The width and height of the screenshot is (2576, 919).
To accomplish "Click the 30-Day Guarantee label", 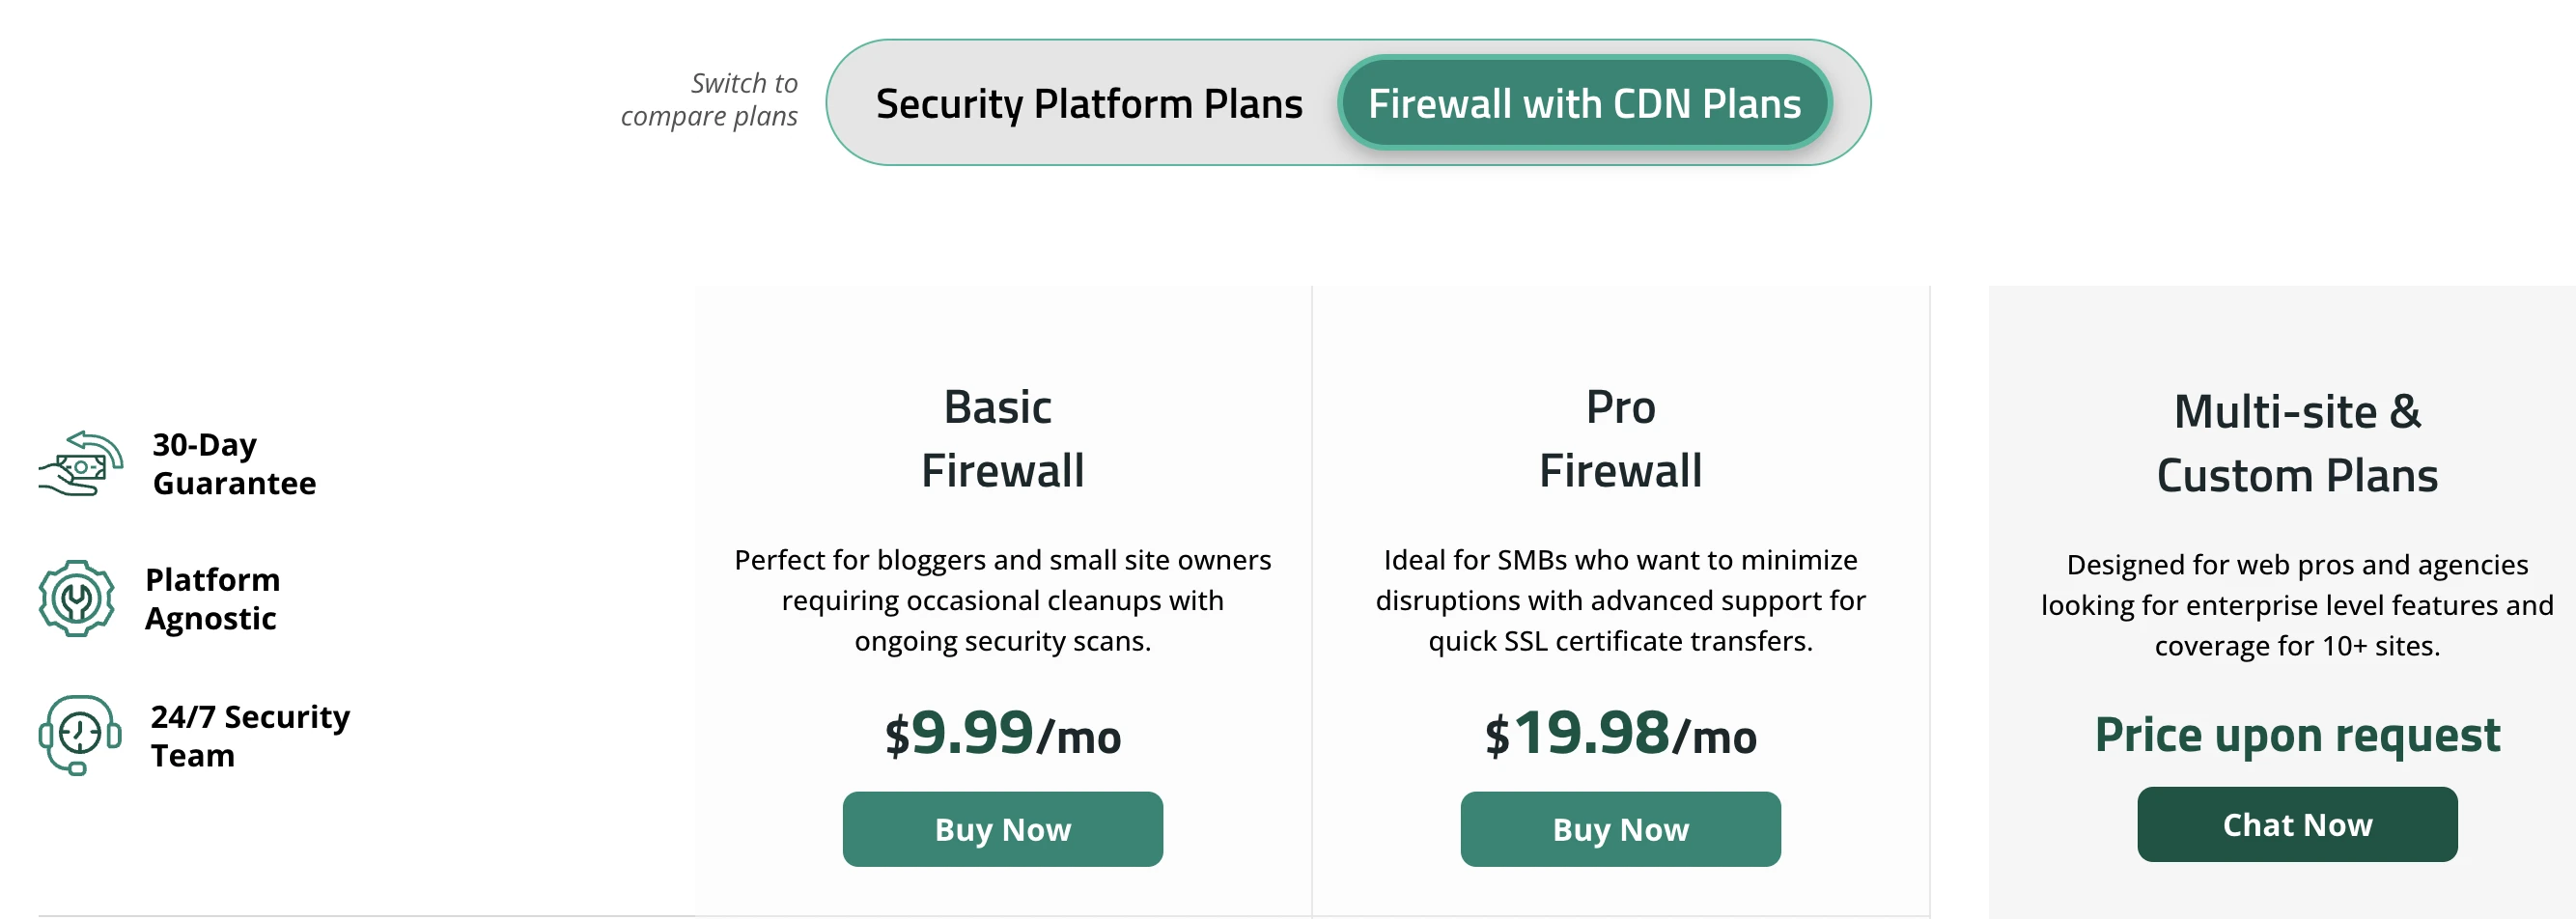I will pos(234,464).
